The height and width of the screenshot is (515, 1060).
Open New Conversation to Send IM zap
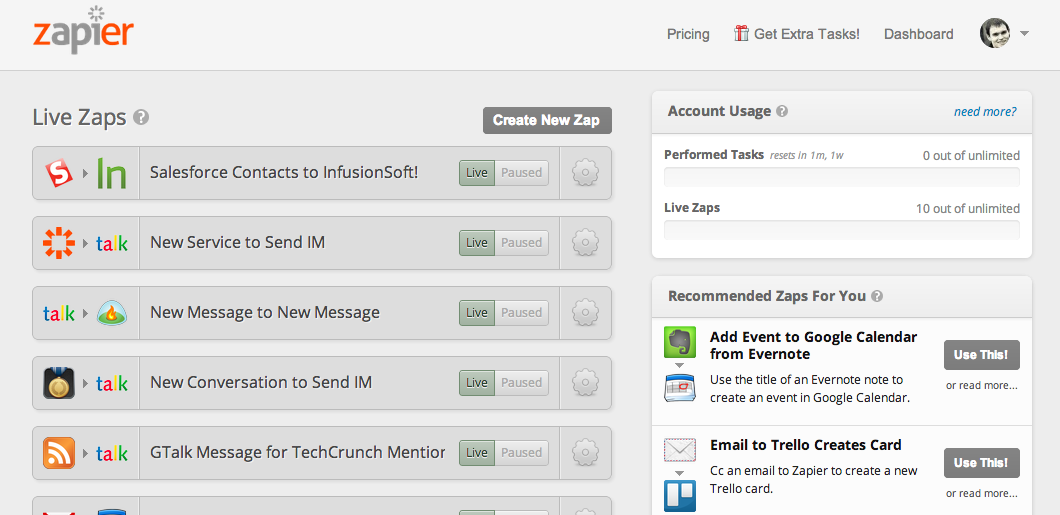[x=261, y=382]
